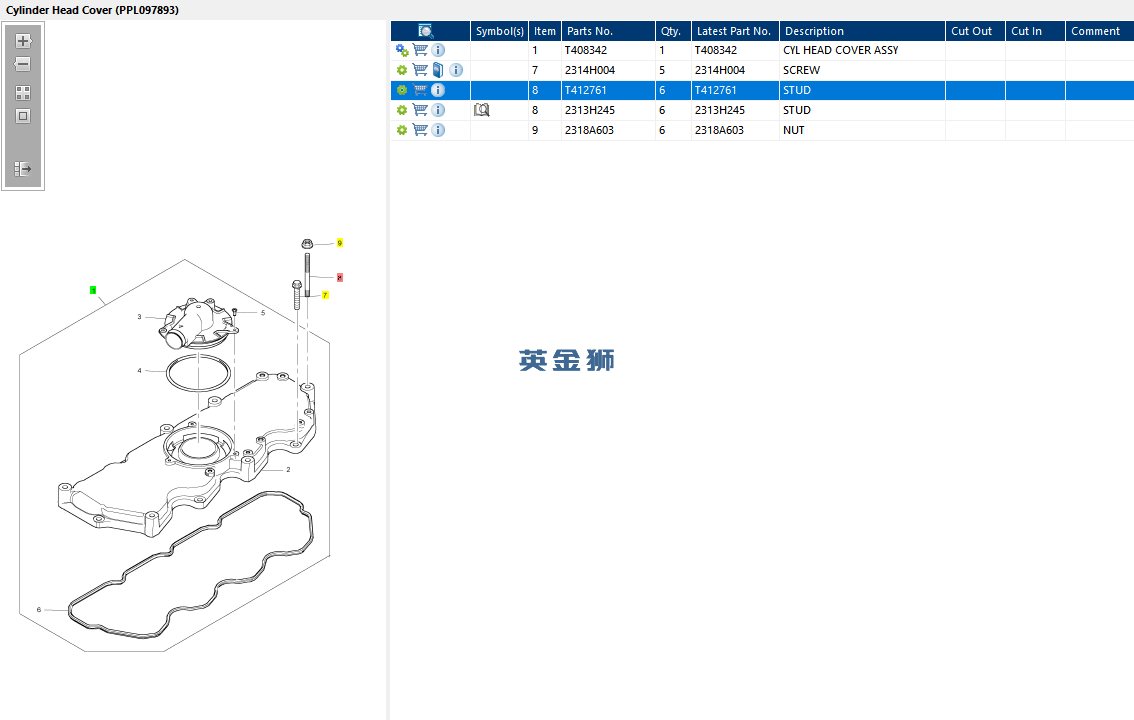The height and width of the screenshot is (720, 1134).
Task: Open info for CYL HEAD COVER ASSY
Action: pyautogui.click(x=438, y=50)
